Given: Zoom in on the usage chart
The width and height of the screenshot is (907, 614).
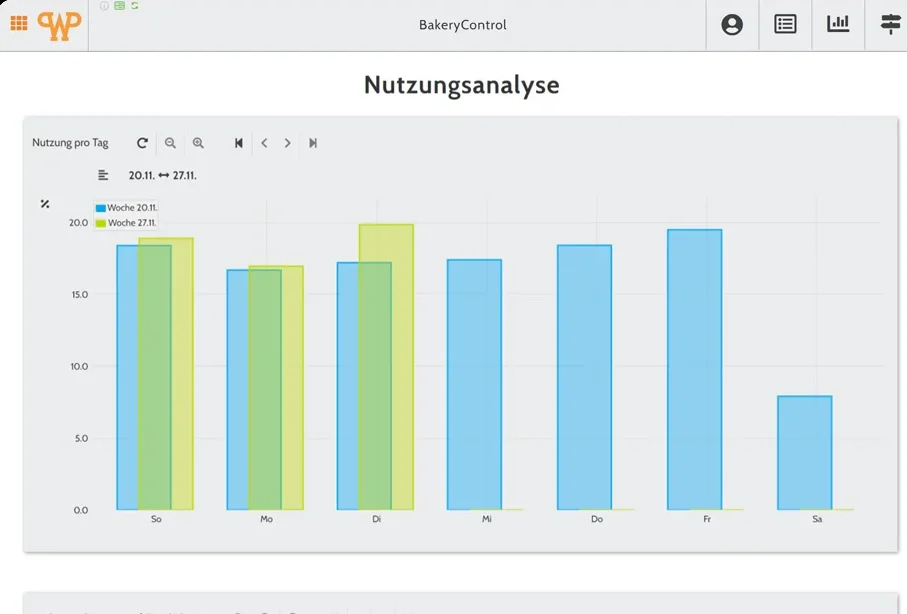Looking at the screenshot, I should (198, 143).
